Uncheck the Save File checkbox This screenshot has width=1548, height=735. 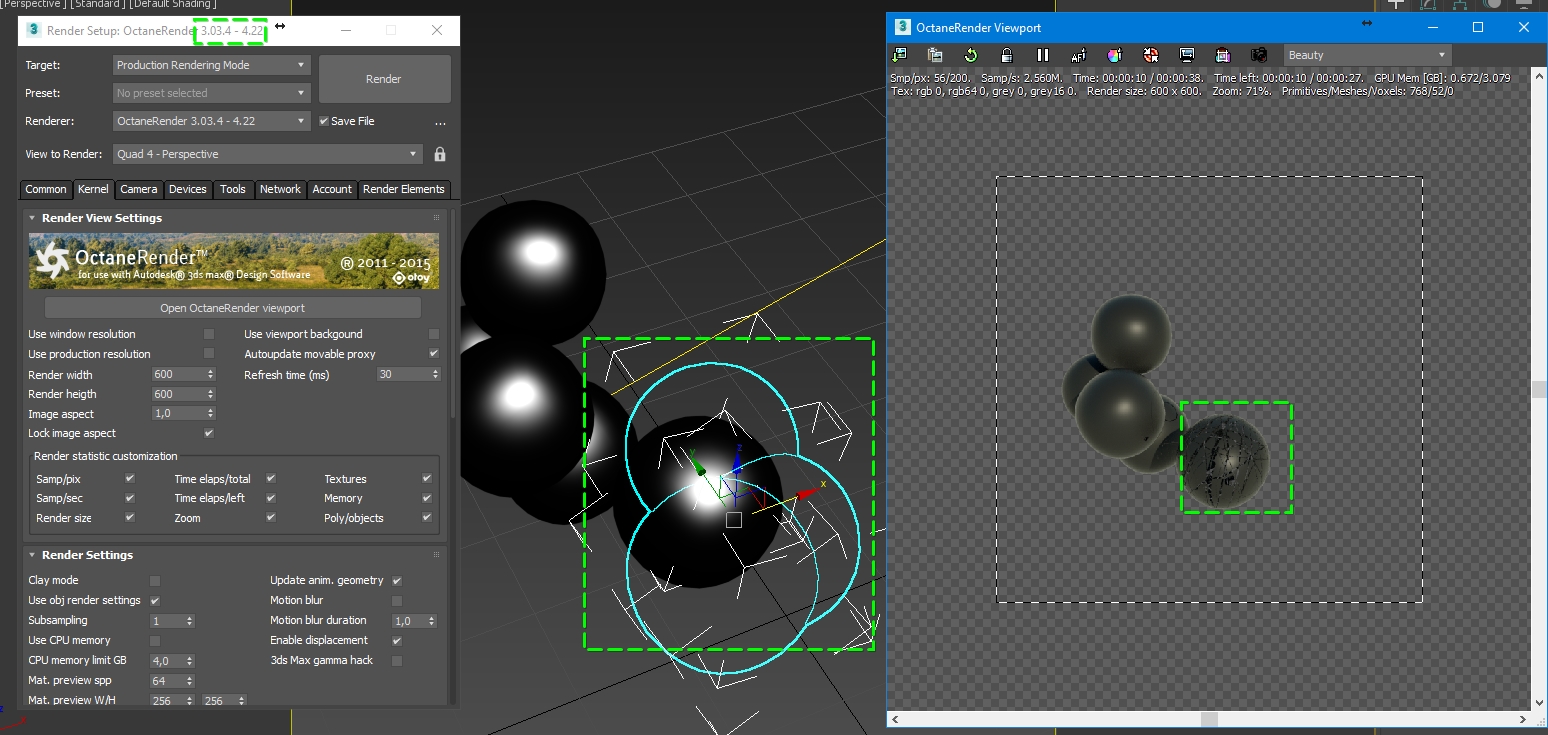(x=323, y=121)
